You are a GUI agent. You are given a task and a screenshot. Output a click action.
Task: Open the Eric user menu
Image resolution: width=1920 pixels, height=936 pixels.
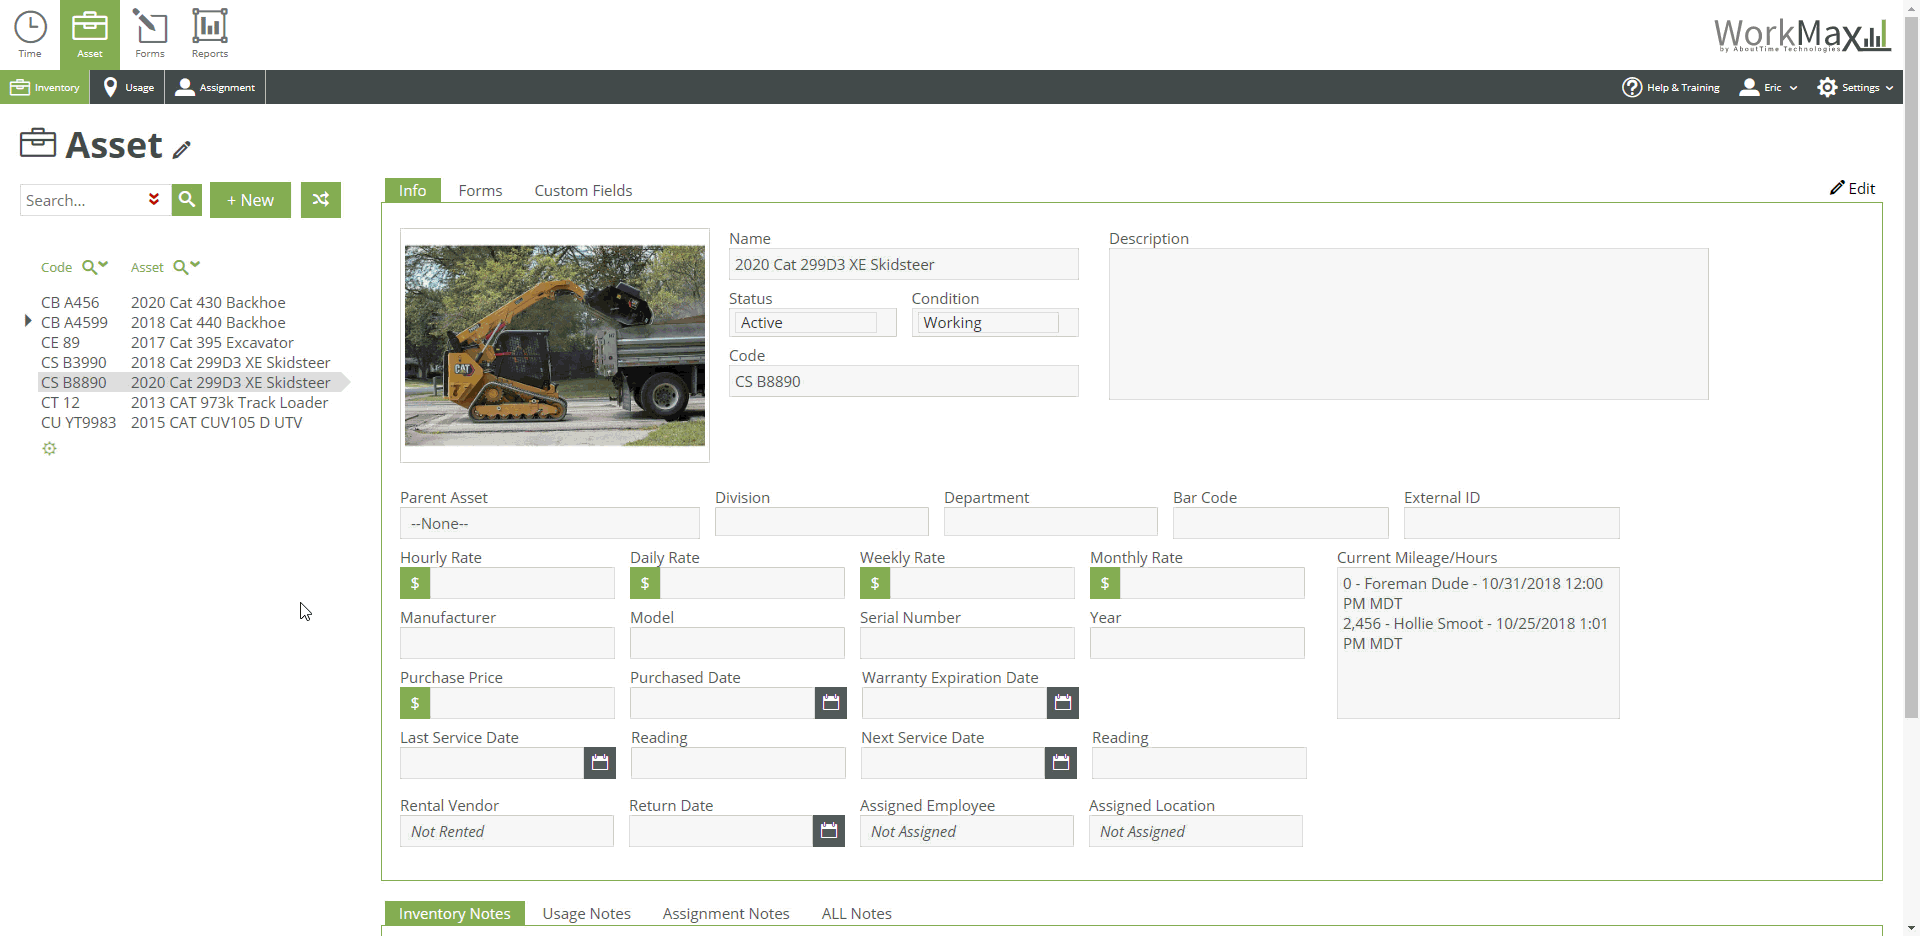(x=1768, y=87)
